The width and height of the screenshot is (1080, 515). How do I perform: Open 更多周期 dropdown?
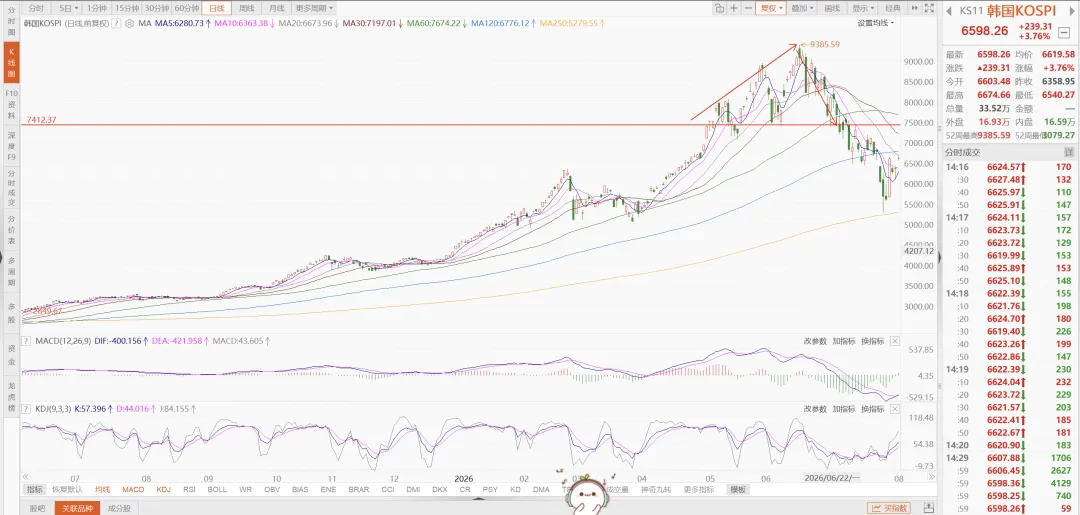tap(313, 8)
